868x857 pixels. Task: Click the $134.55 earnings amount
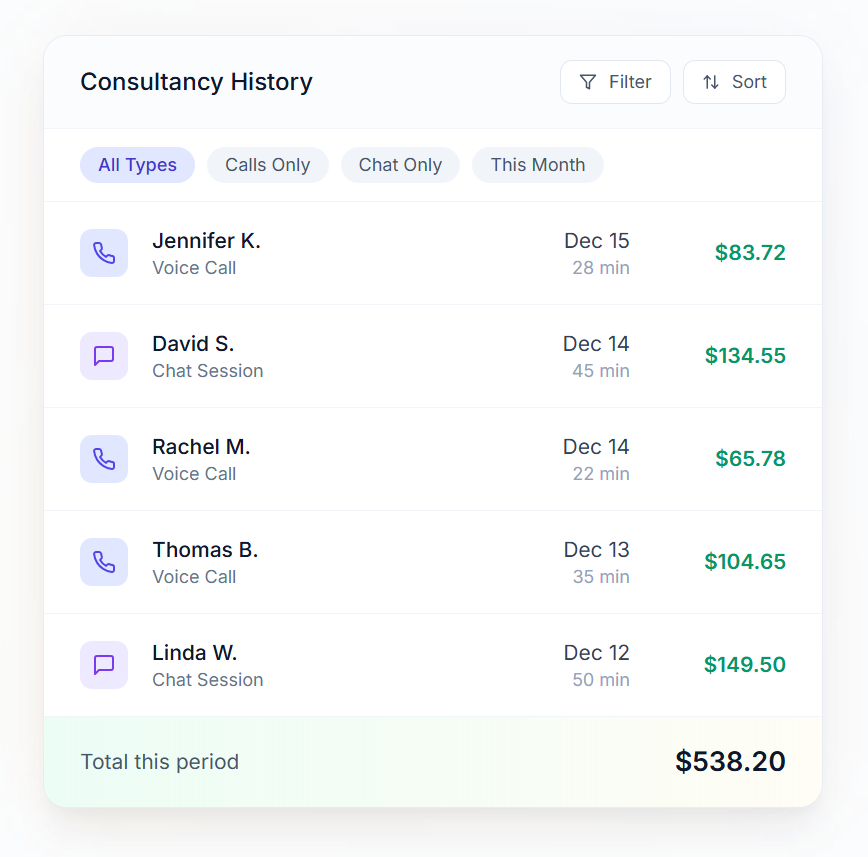745,356
